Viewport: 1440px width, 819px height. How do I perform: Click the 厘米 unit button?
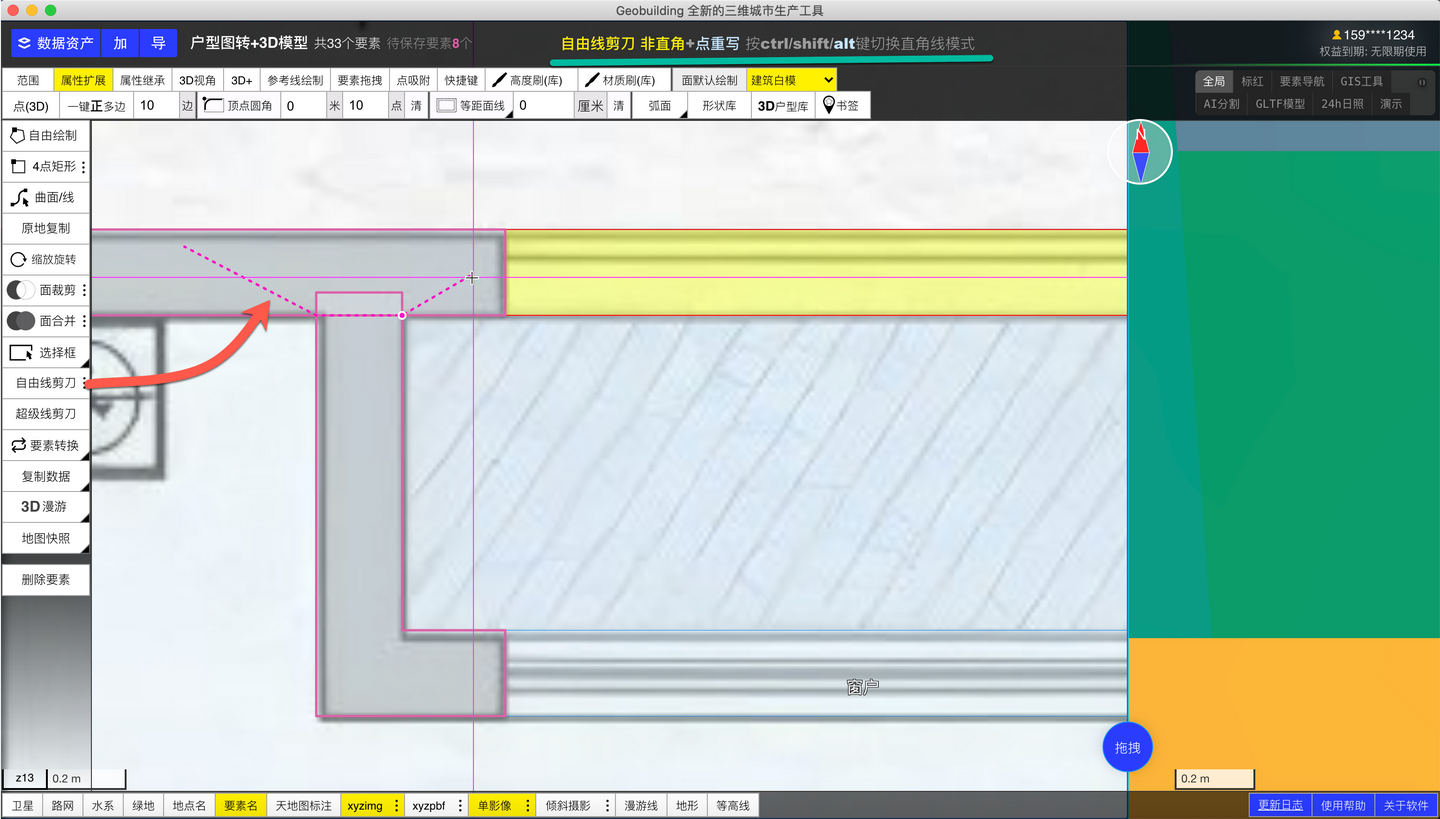pyautogui.click(x=590, y=105)
